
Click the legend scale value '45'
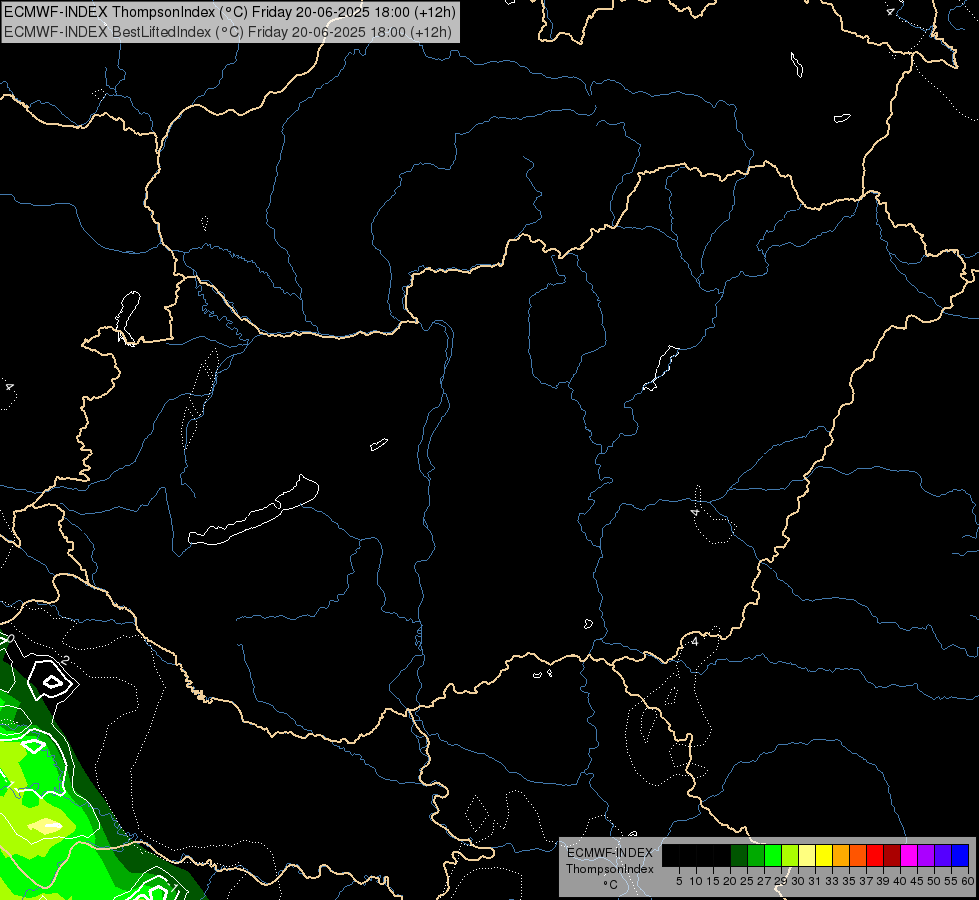click(x=917, y=881)
